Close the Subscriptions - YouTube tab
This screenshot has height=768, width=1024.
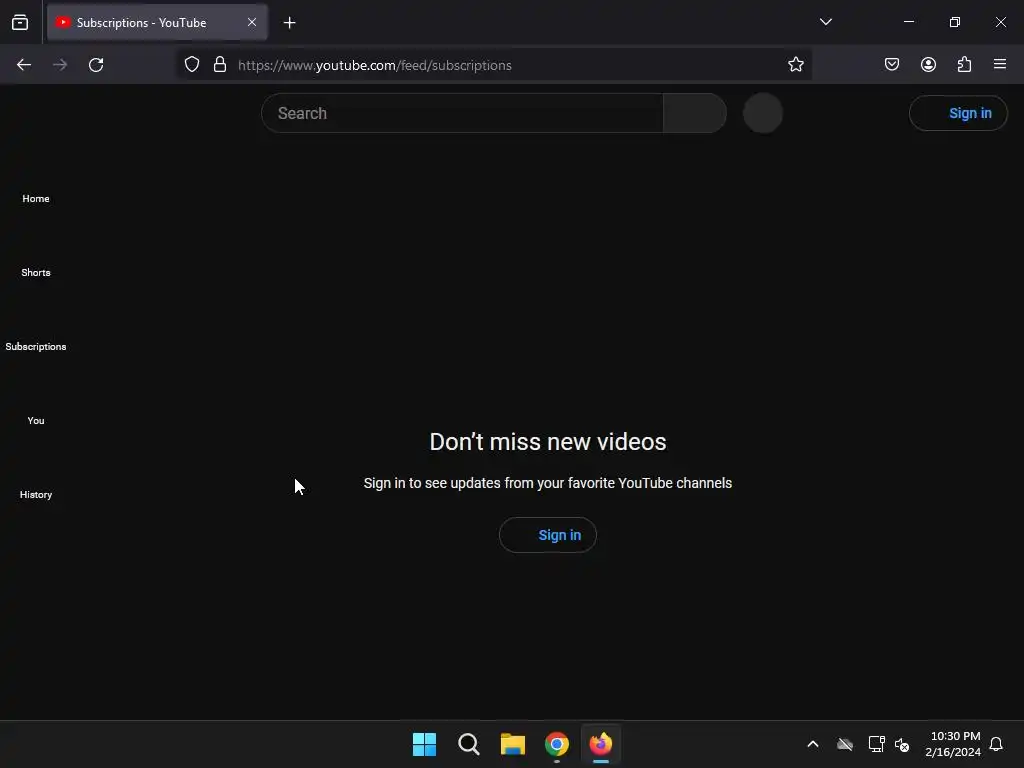click(252, 22)
